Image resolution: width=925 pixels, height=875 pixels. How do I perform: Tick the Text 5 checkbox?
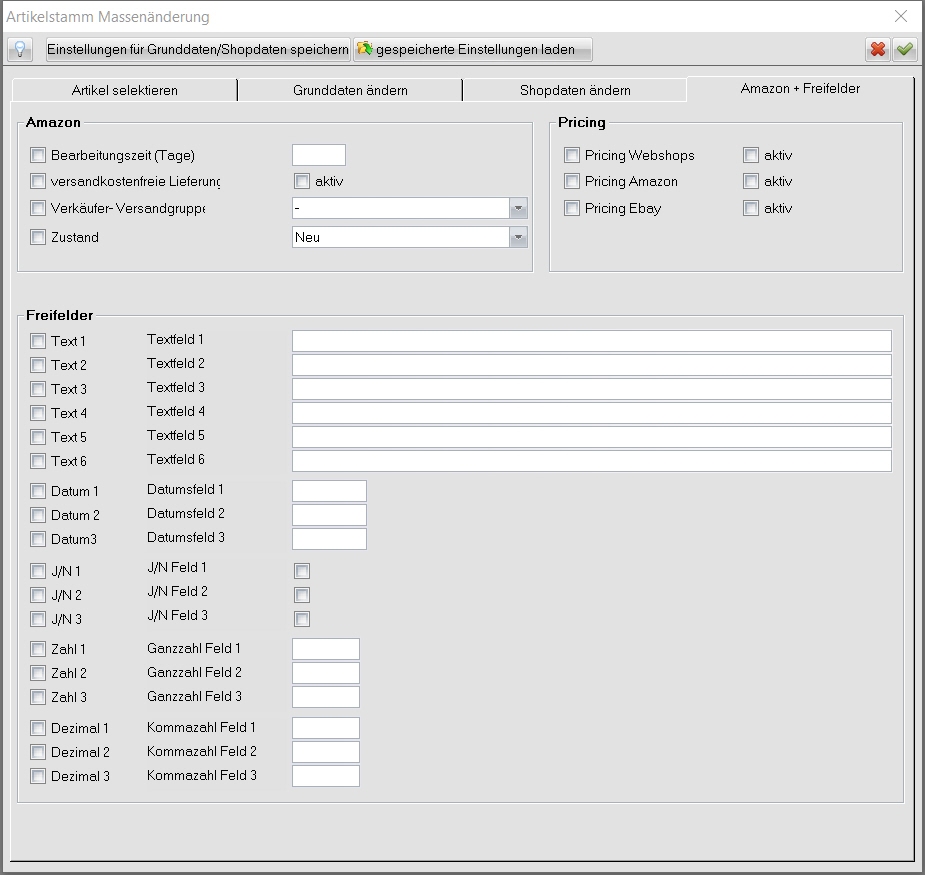38,437
